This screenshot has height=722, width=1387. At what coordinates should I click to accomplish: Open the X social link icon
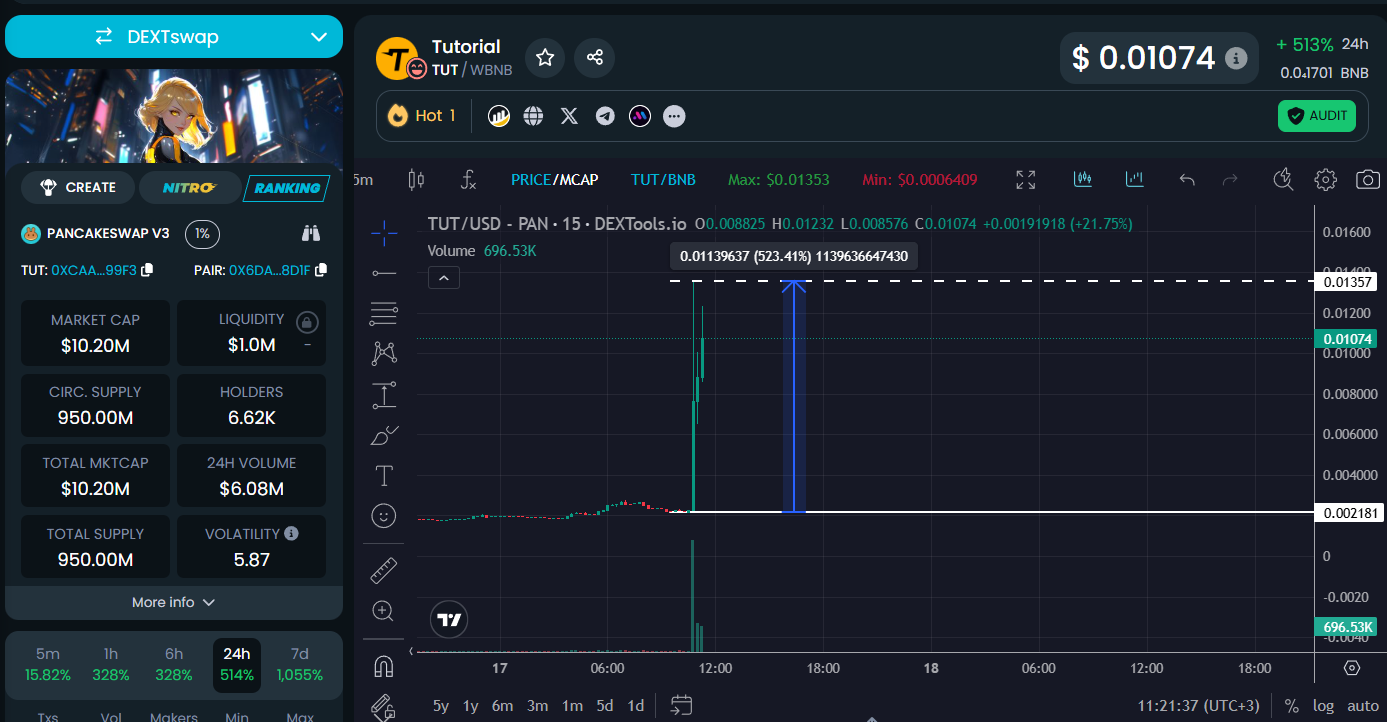[x=569, y=116]
